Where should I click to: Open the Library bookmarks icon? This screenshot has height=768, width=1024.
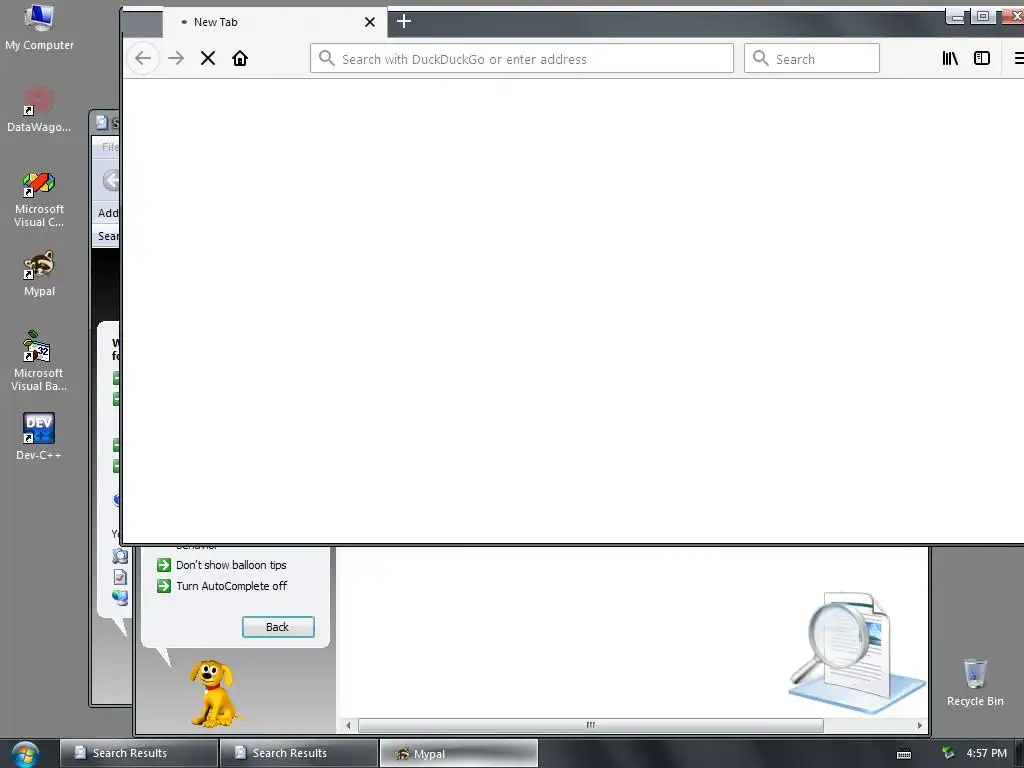(x=950, y=58)
